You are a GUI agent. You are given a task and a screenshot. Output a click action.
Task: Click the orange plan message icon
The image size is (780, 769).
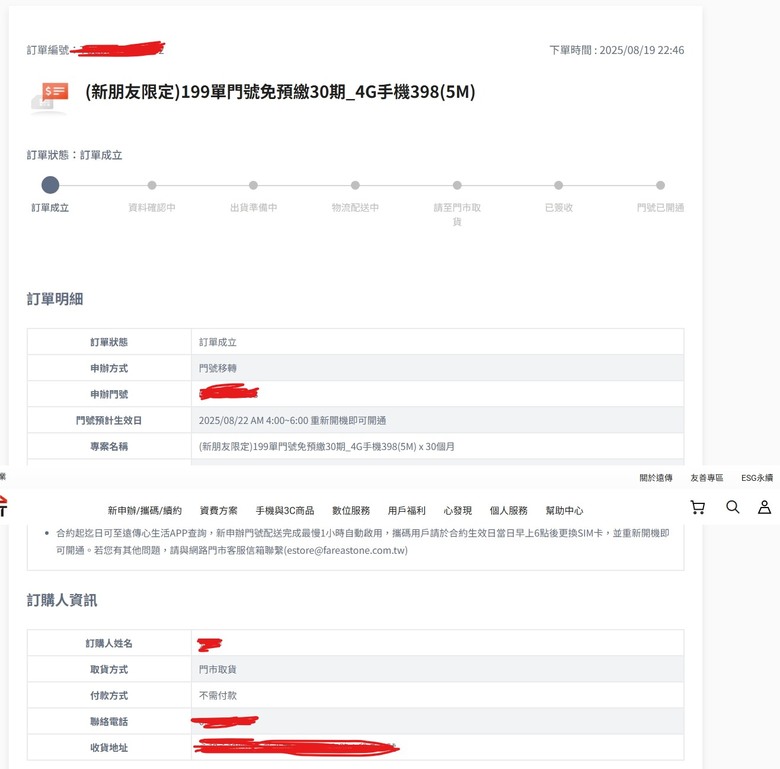pyautogui.click(x=50, y=96)
